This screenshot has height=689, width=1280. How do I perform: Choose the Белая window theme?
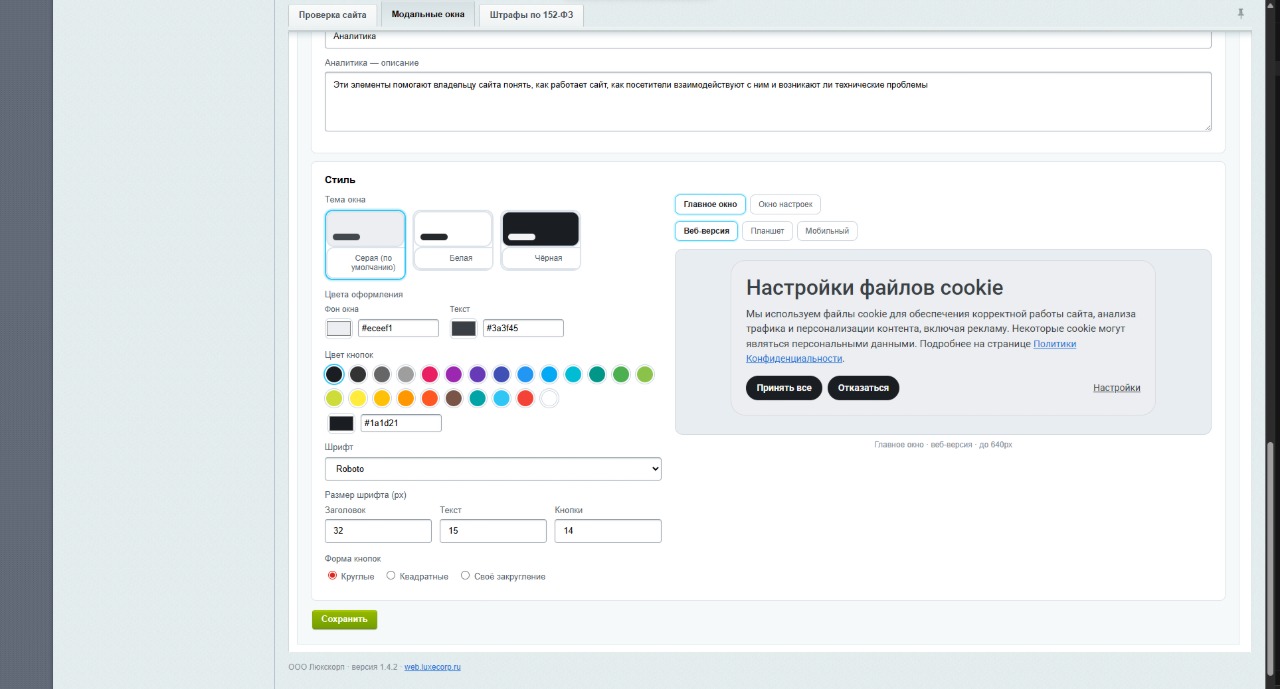tap(453, 240)
